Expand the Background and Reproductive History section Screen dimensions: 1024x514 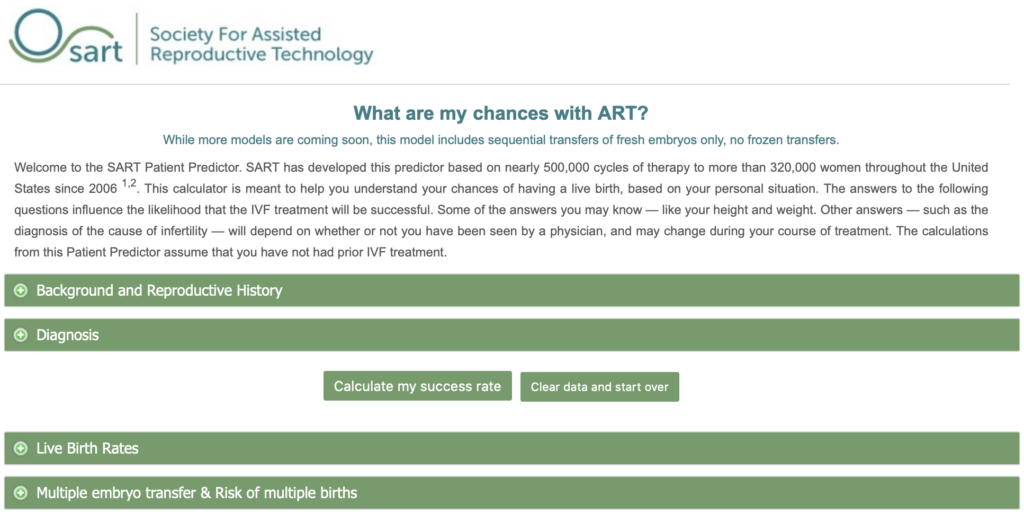coord(511,291)
